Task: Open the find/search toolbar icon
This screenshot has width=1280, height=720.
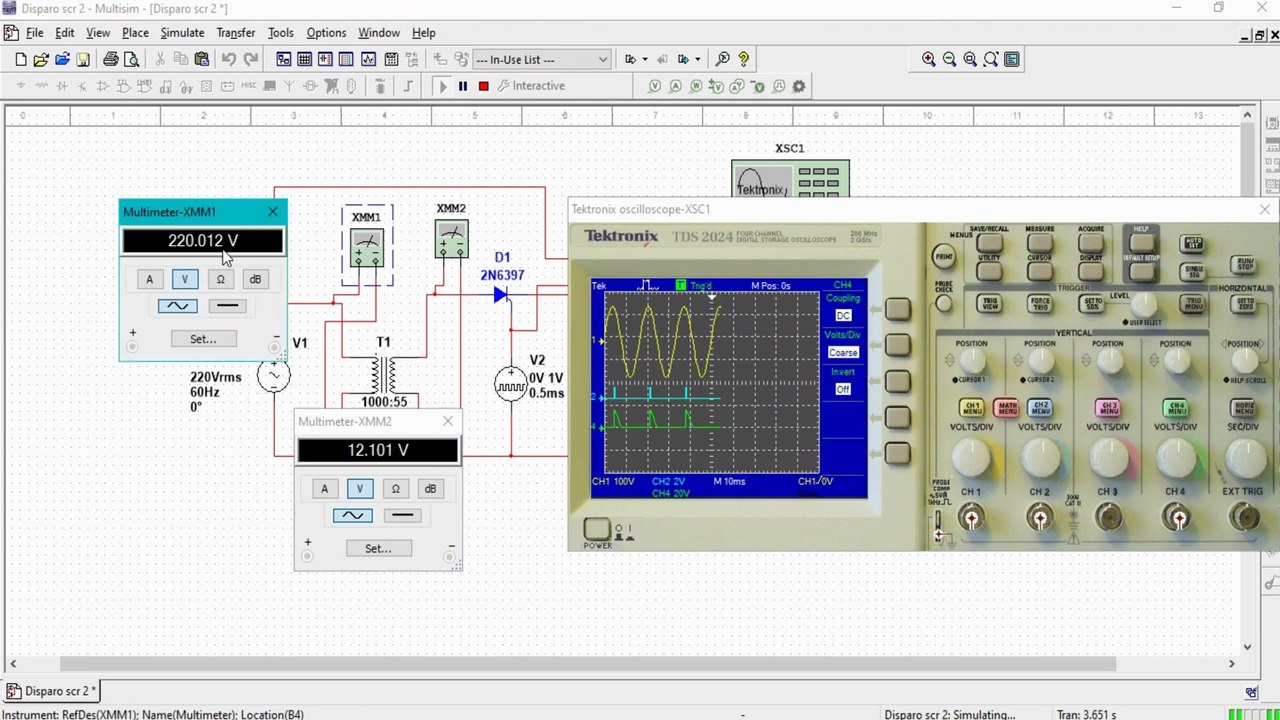Action: point(723,59)
